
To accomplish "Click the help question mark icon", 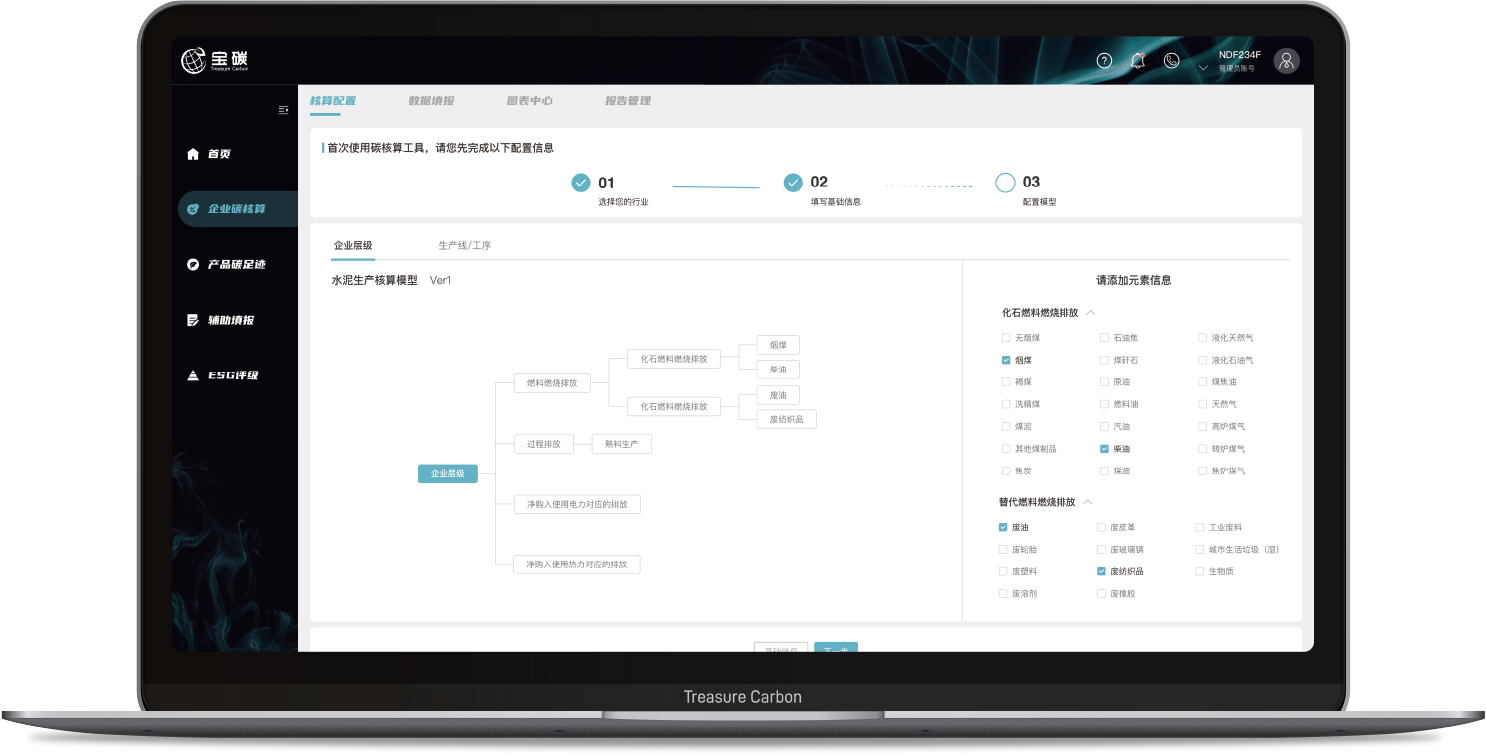I will tap(1104, 60).
